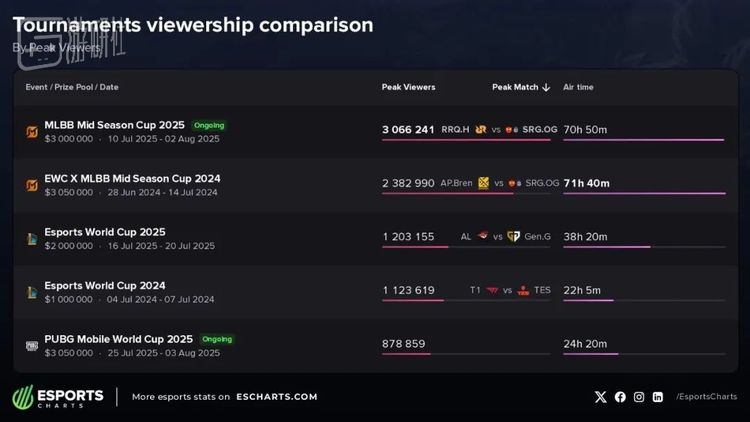Select the Air time column header
Image resolution: width=750 pixels, height=422 pixels.
(x=578, y=87)
